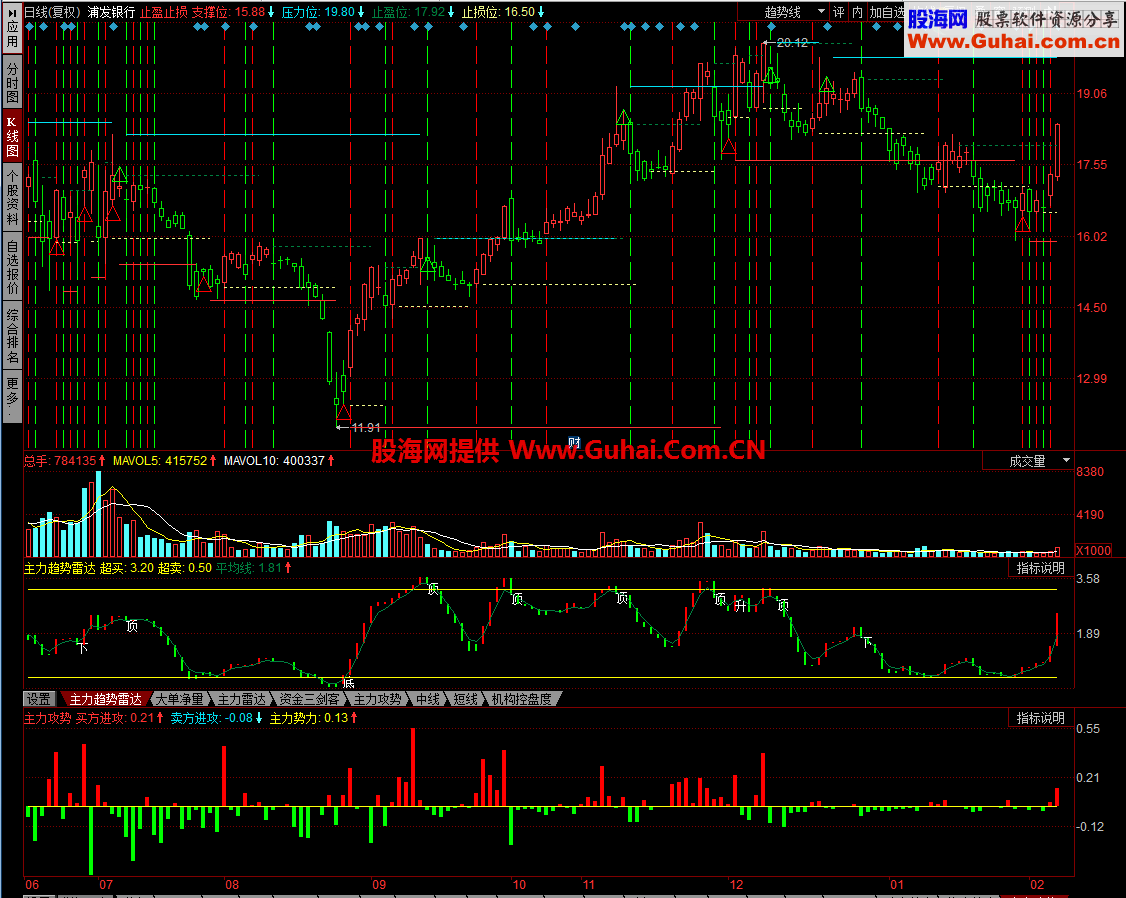
Task: Select the 资金三剑客 indicator tab
Action: 309,698
